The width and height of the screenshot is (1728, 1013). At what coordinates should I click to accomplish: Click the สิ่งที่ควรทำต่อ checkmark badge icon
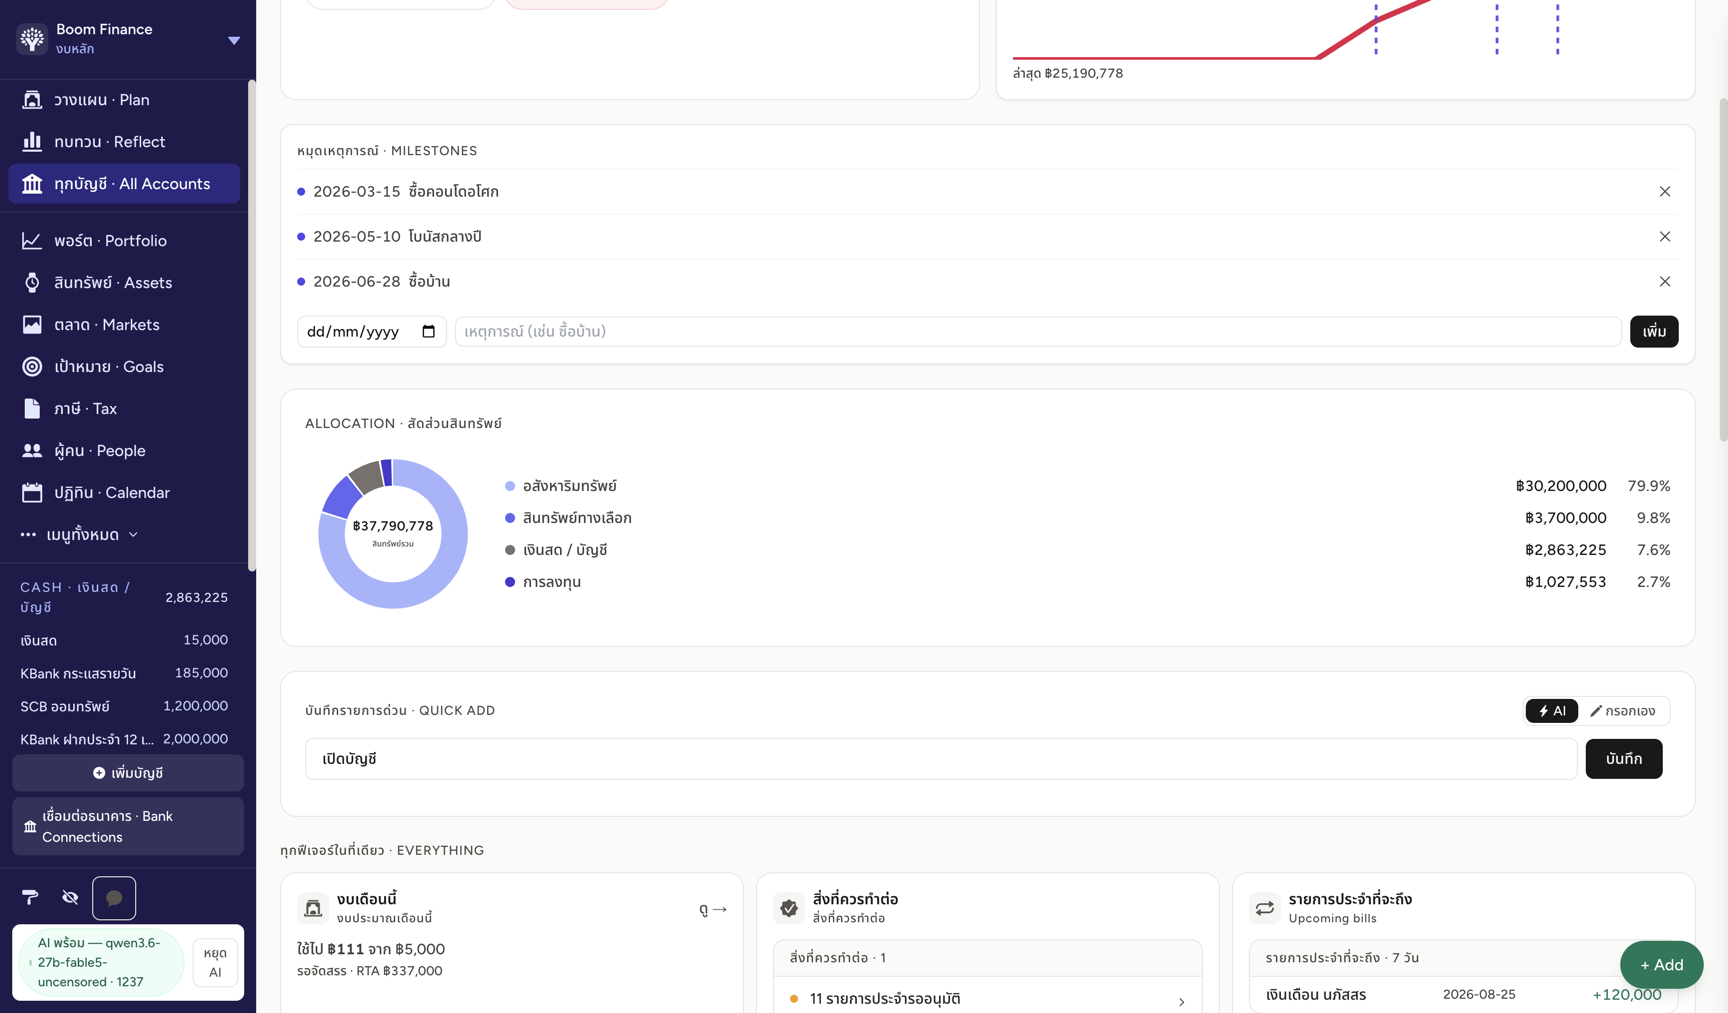(x=789, y=908)
